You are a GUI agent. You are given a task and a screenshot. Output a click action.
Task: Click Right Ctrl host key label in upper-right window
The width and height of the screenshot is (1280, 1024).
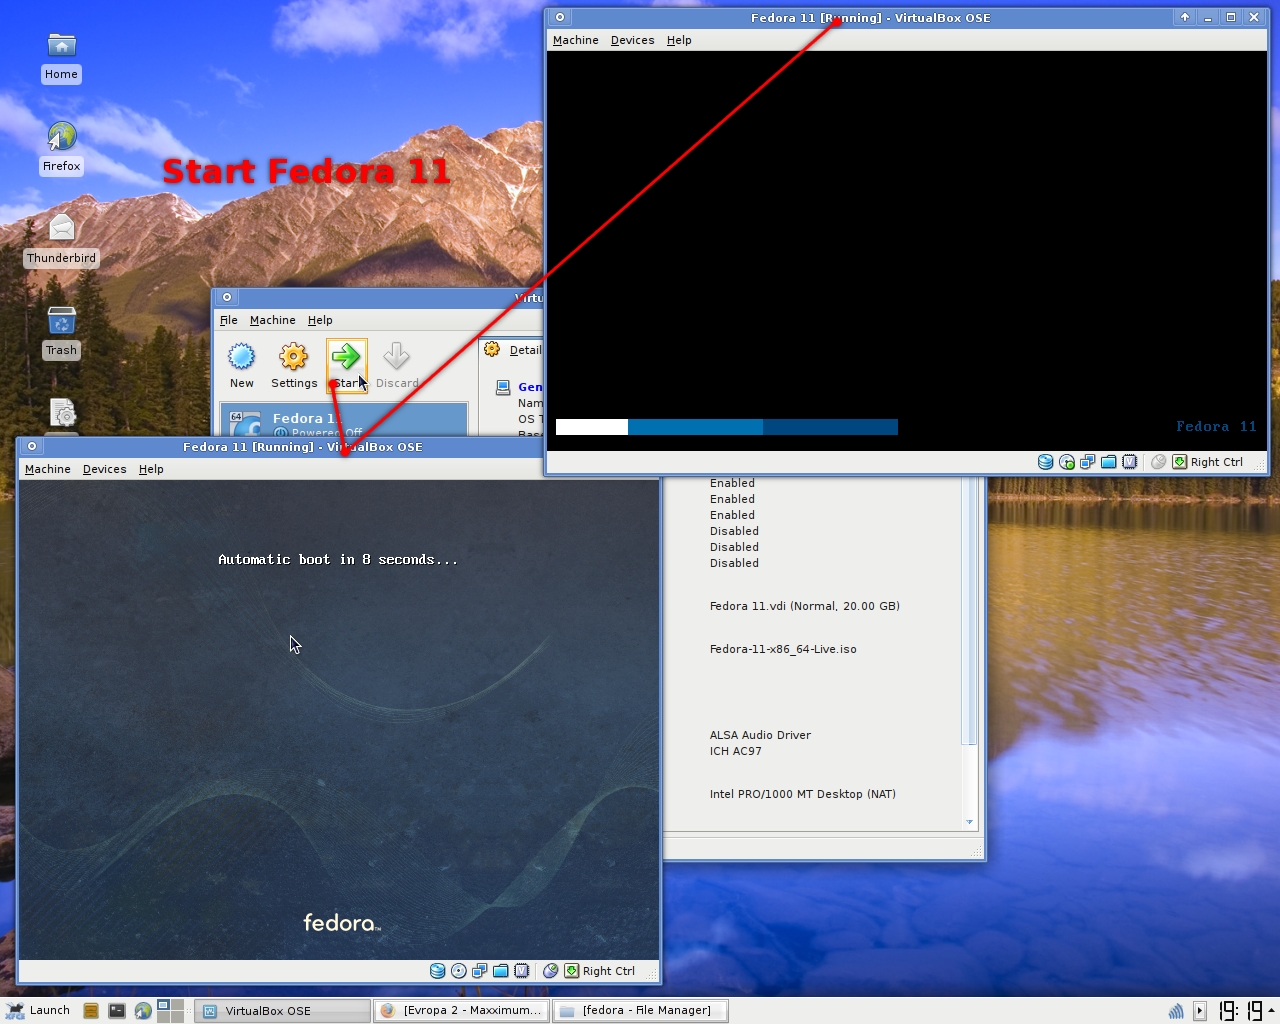click(1217, 462)
